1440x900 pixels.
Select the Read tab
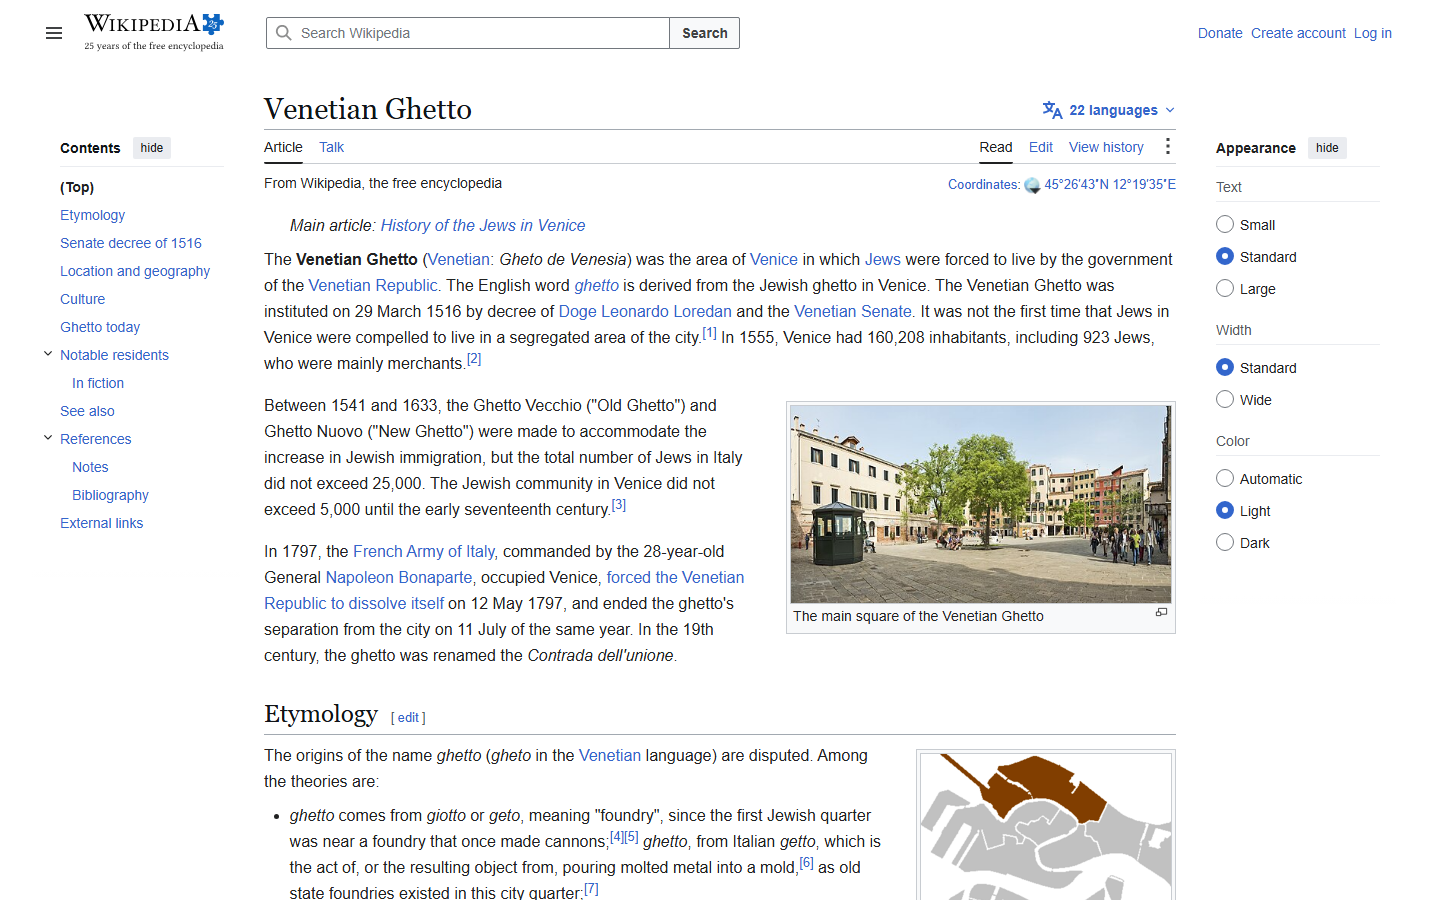click(995, 147)
